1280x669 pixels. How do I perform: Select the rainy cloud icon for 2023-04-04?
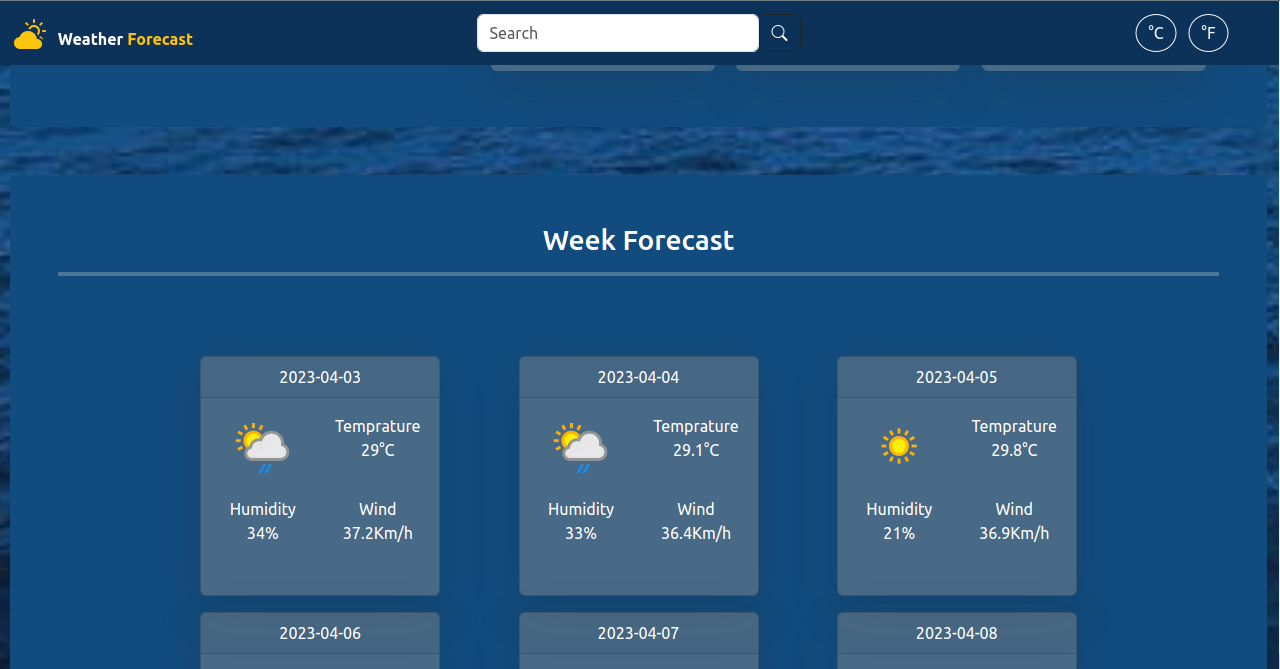(580, 446)
